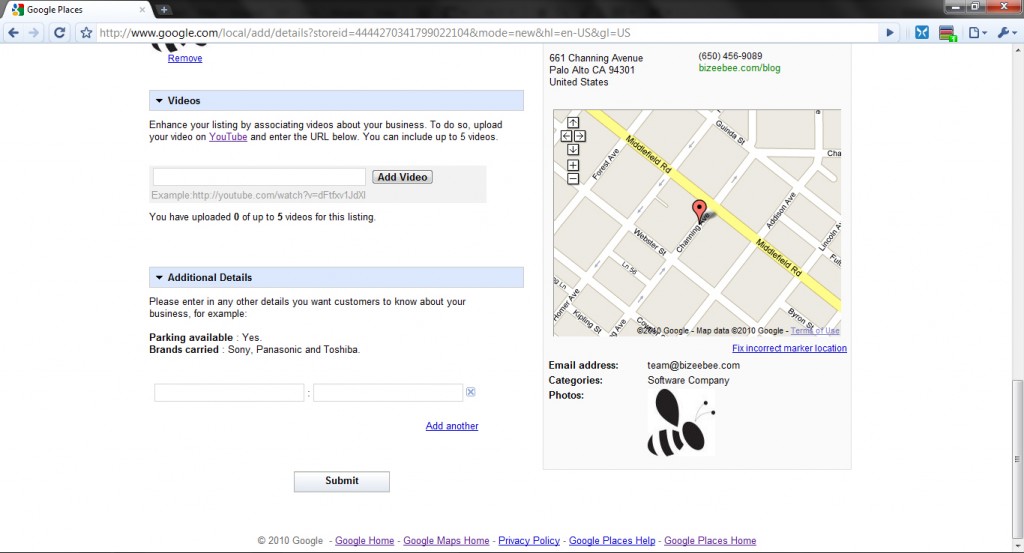This screenshot has width=1024, height=553.
Task: Open the wrench settings menu
Action: pos(1006,33)
